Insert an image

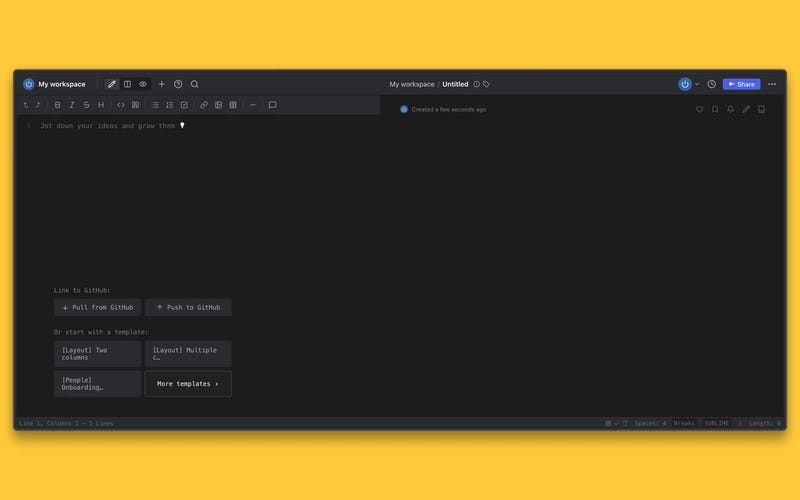(218, 105)
